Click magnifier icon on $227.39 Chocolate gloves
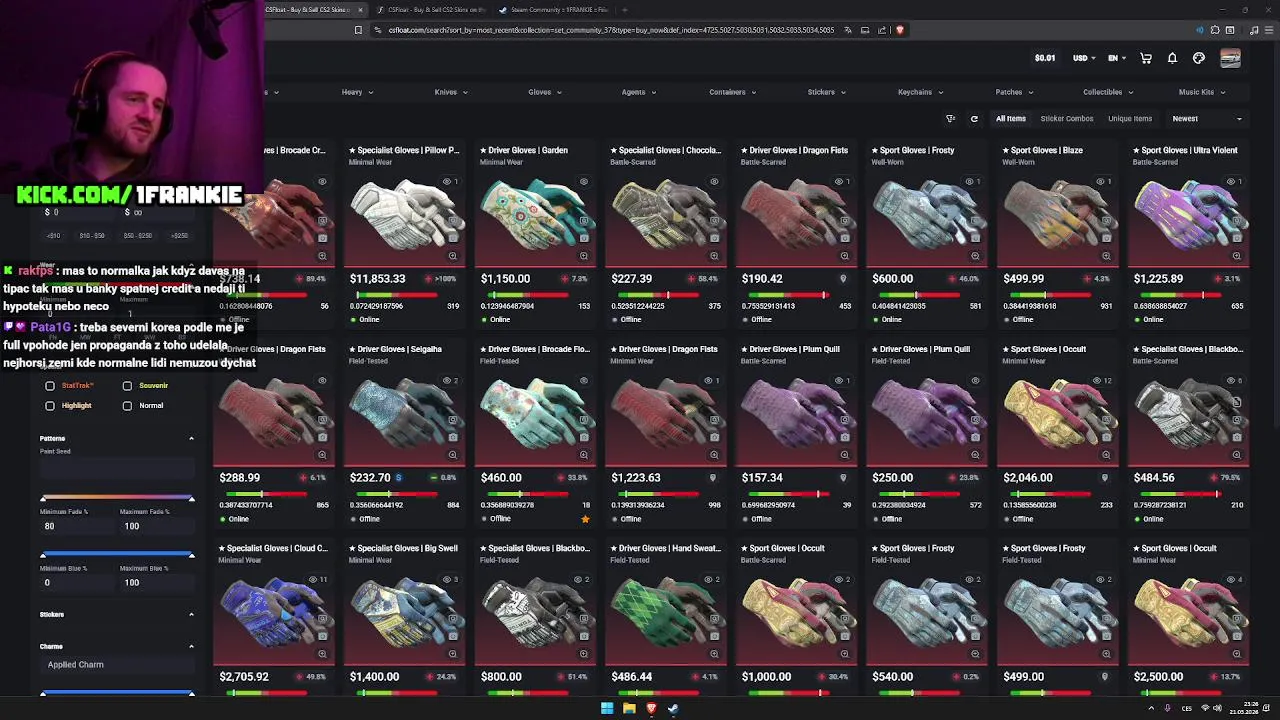 click(x=714, y=256)
